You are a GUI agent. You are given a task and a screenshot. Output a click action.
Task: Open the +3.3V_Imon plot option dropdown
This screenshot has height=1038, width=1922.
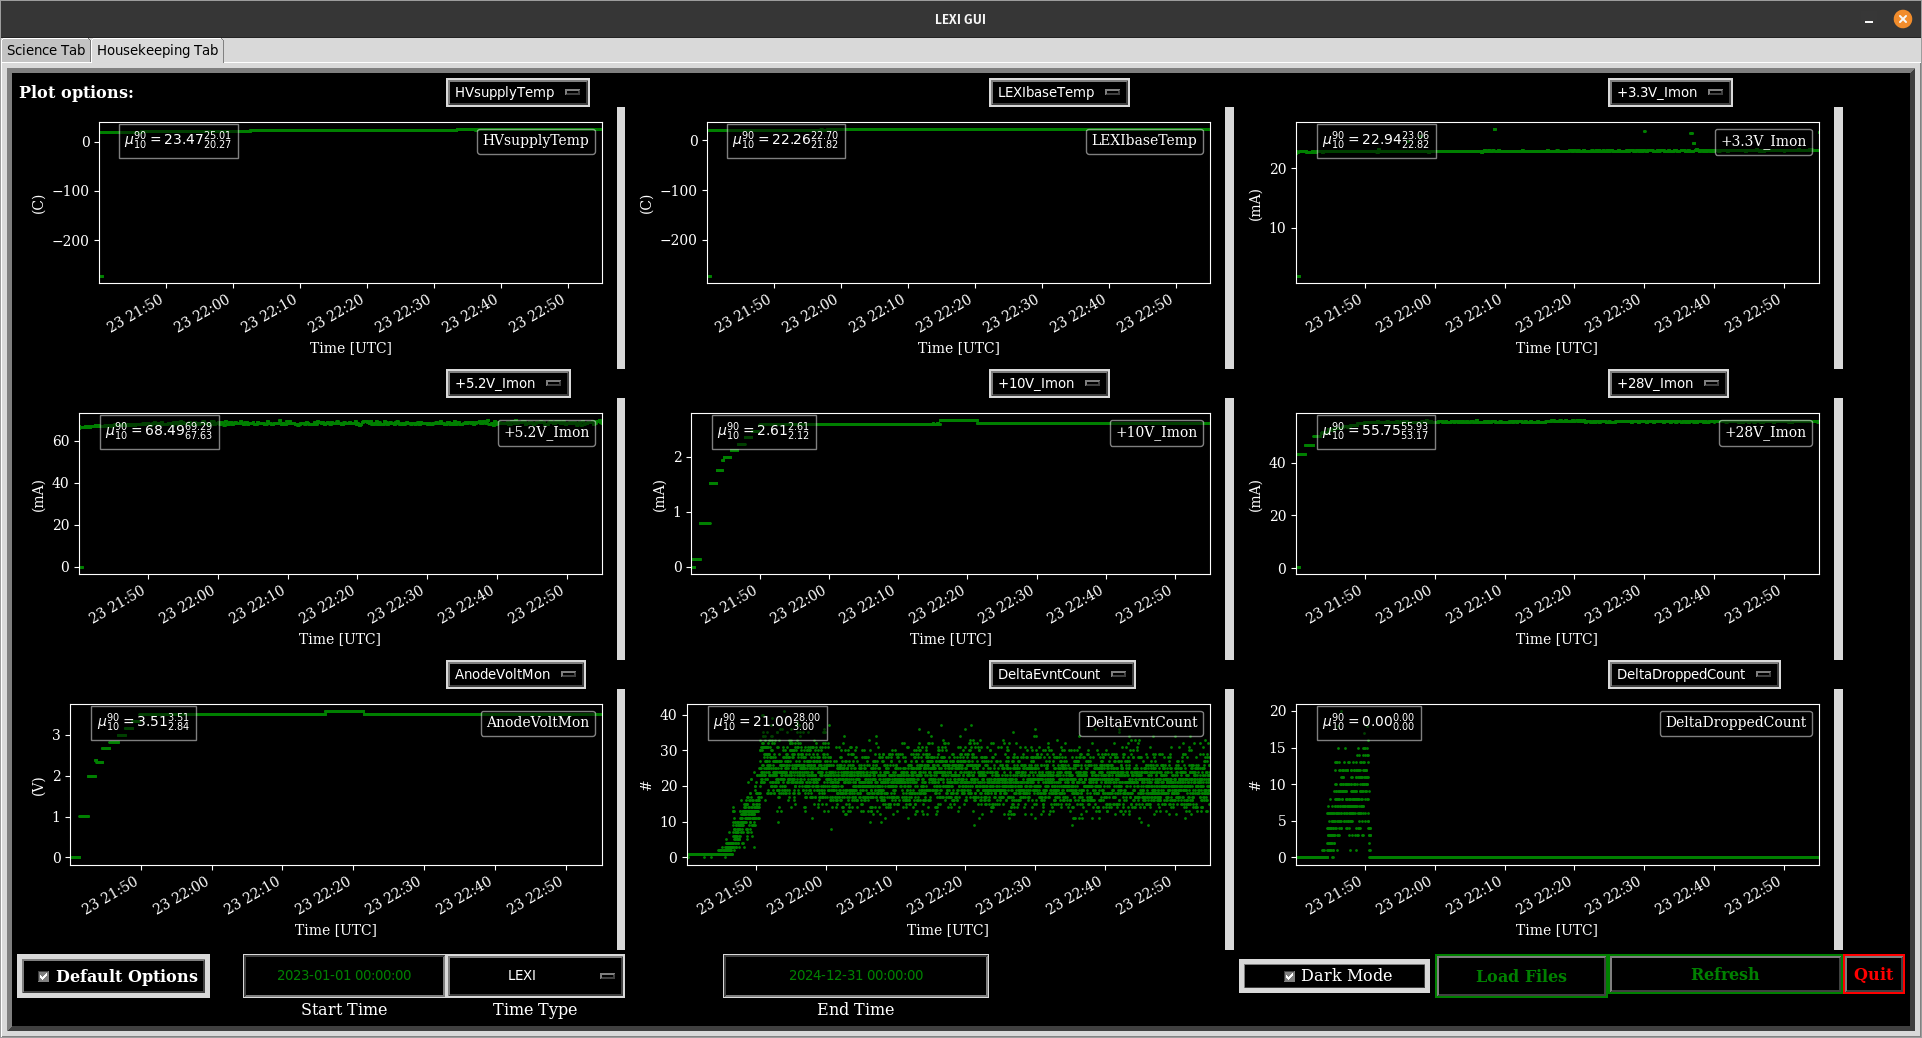point(1670,92)
